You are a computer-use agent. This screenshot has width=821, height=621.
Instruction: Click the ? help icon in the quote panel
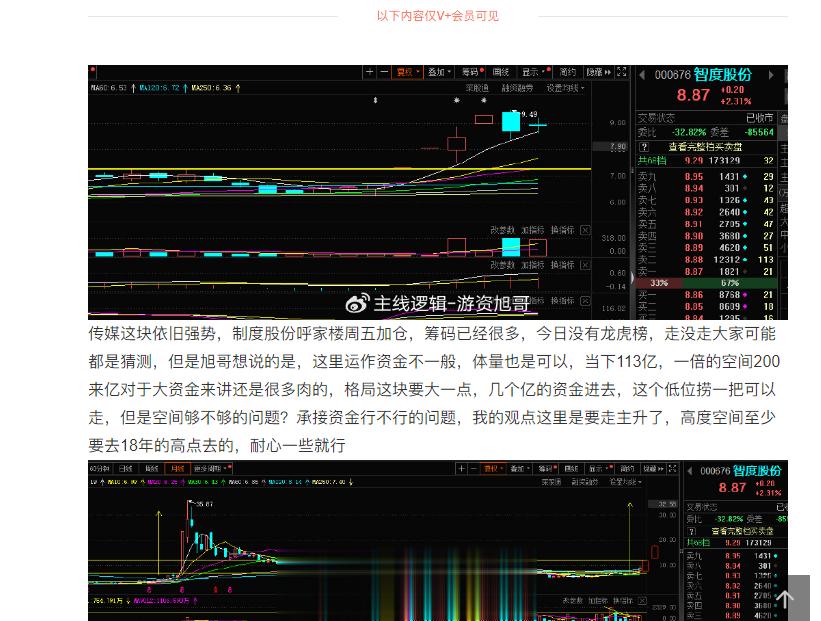[x=643, y=146]
